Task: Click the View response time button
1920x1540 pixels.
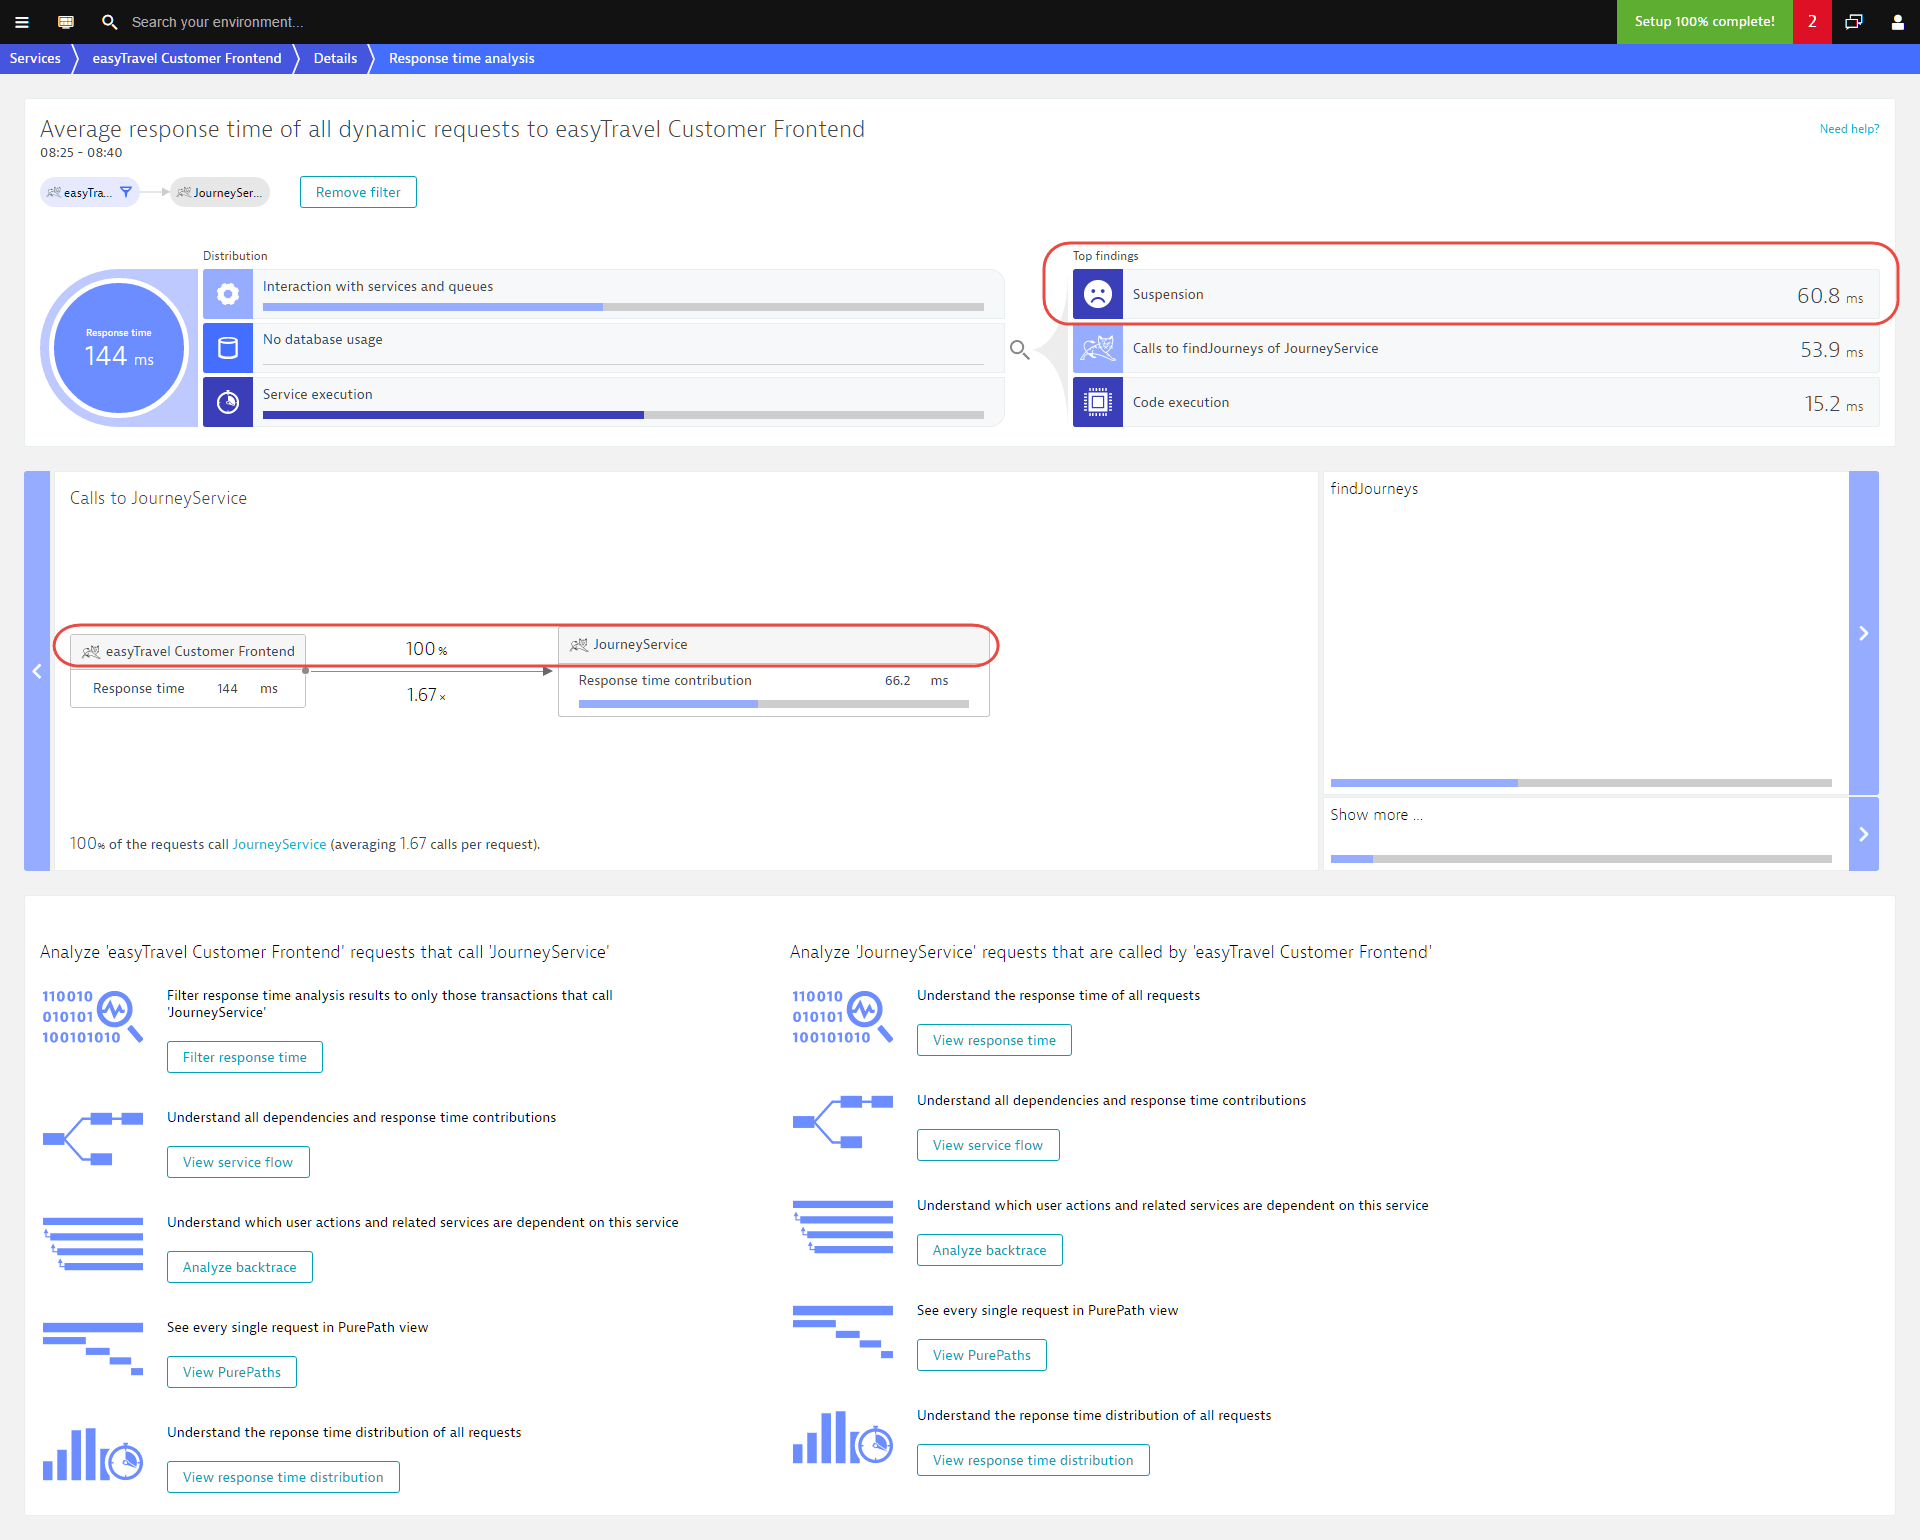Action: pyautogui.click(x=994, y=1040)
